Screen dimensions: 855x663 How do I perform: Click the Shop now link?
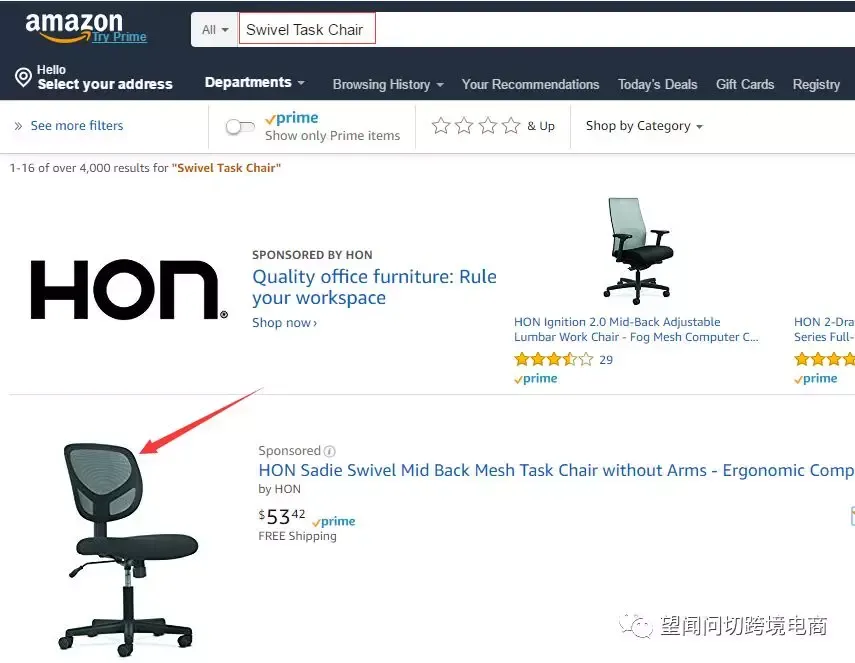(x=284, y=323)
